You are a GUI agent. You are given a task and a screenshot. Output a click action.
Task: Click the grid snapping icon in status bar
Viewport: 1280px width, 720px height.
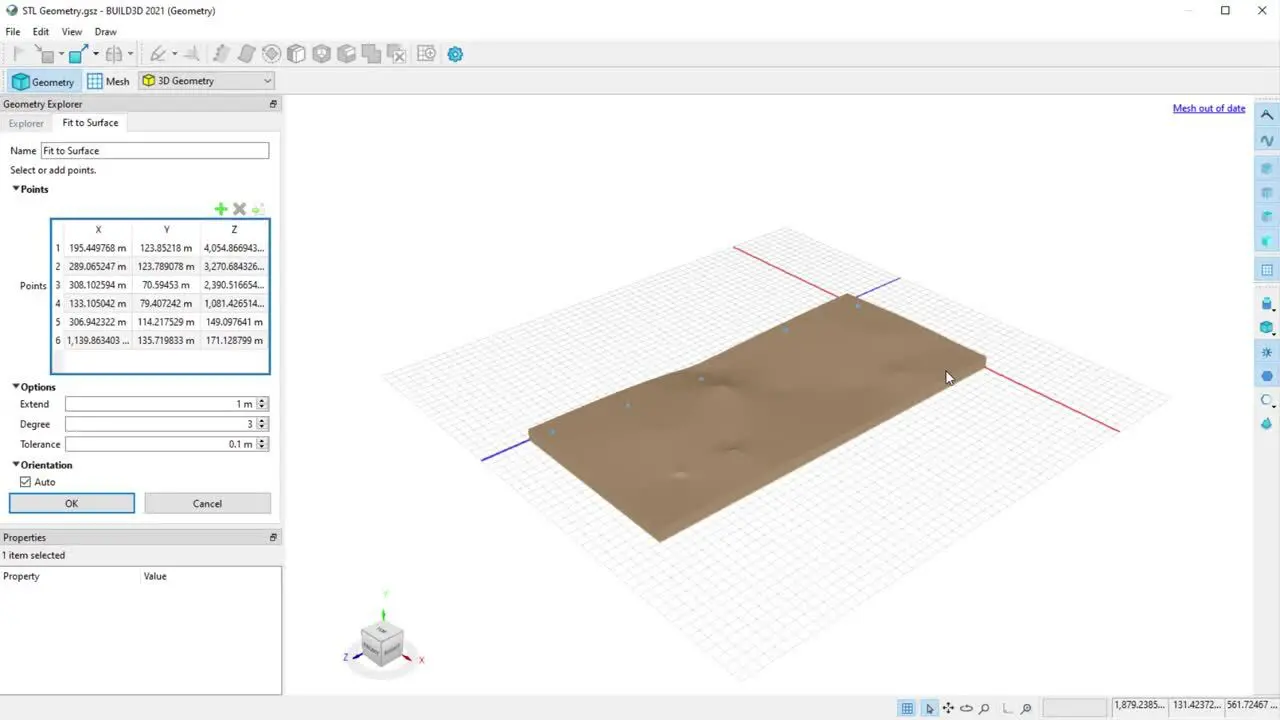pyautogui.click(x=906, y=708)
